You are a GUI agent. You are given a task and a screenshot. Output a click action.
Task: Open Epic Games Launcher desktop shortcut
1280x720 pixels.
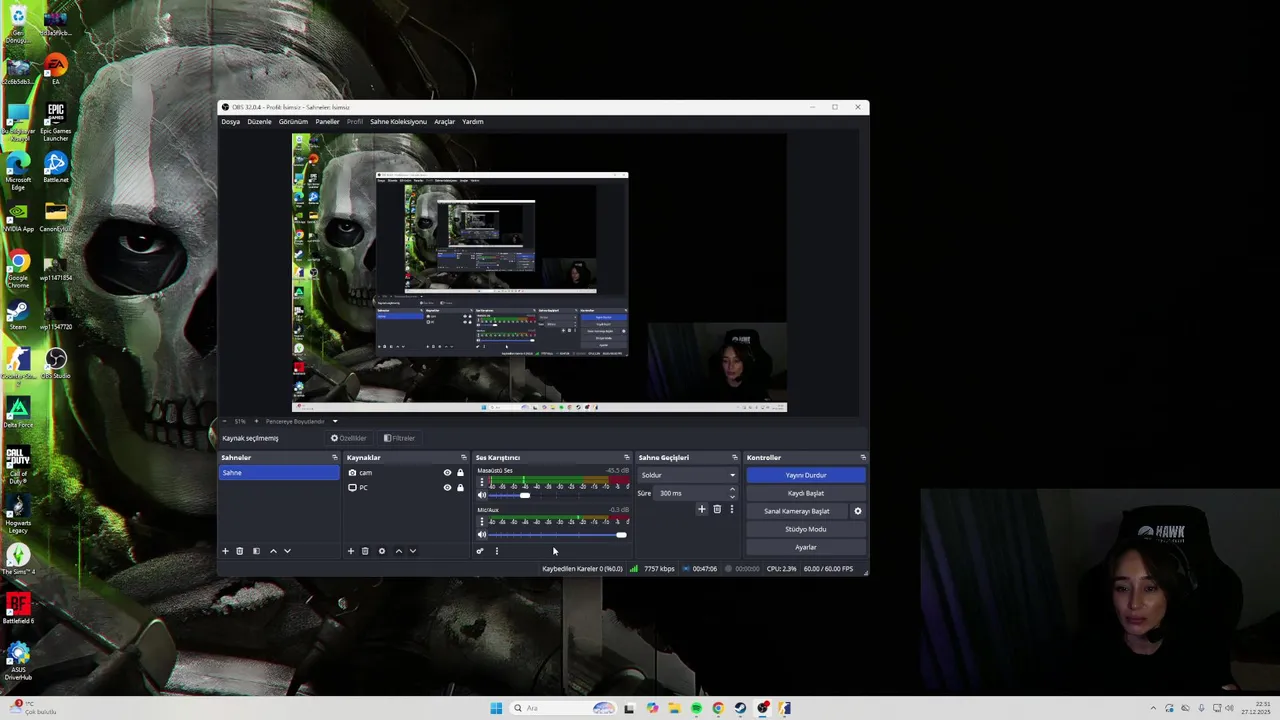pyautogui.click(x=55, y=122)
